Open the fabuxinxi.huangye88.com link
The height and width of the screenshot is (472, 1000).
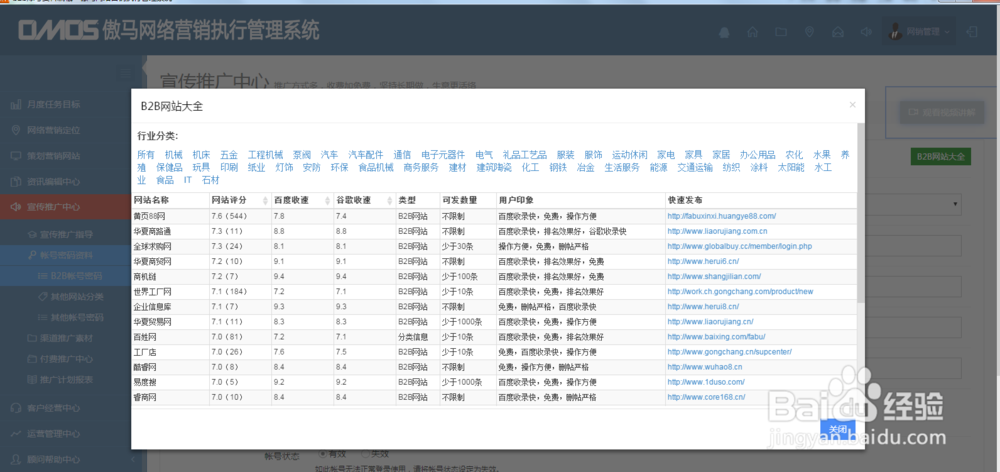721,216
